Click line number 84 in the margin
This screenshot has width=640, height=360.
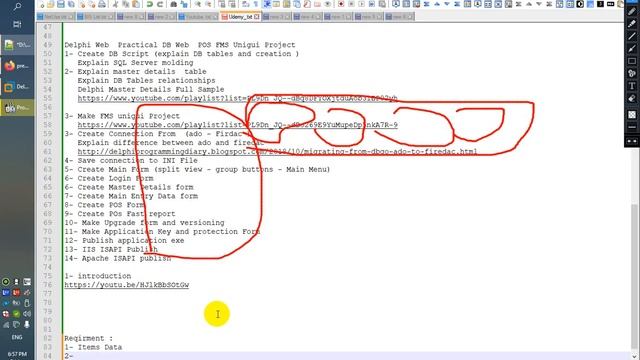pyautogui.click(x=47, y=356)
